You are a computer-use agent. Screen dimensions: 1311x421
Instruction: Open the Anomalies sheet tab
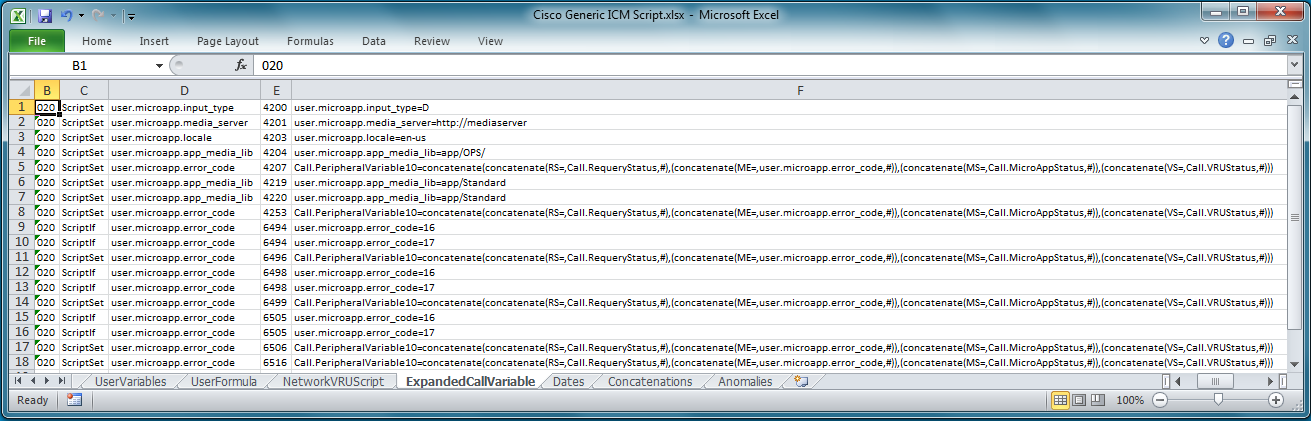pyautogui.click(x=745, y=381)
